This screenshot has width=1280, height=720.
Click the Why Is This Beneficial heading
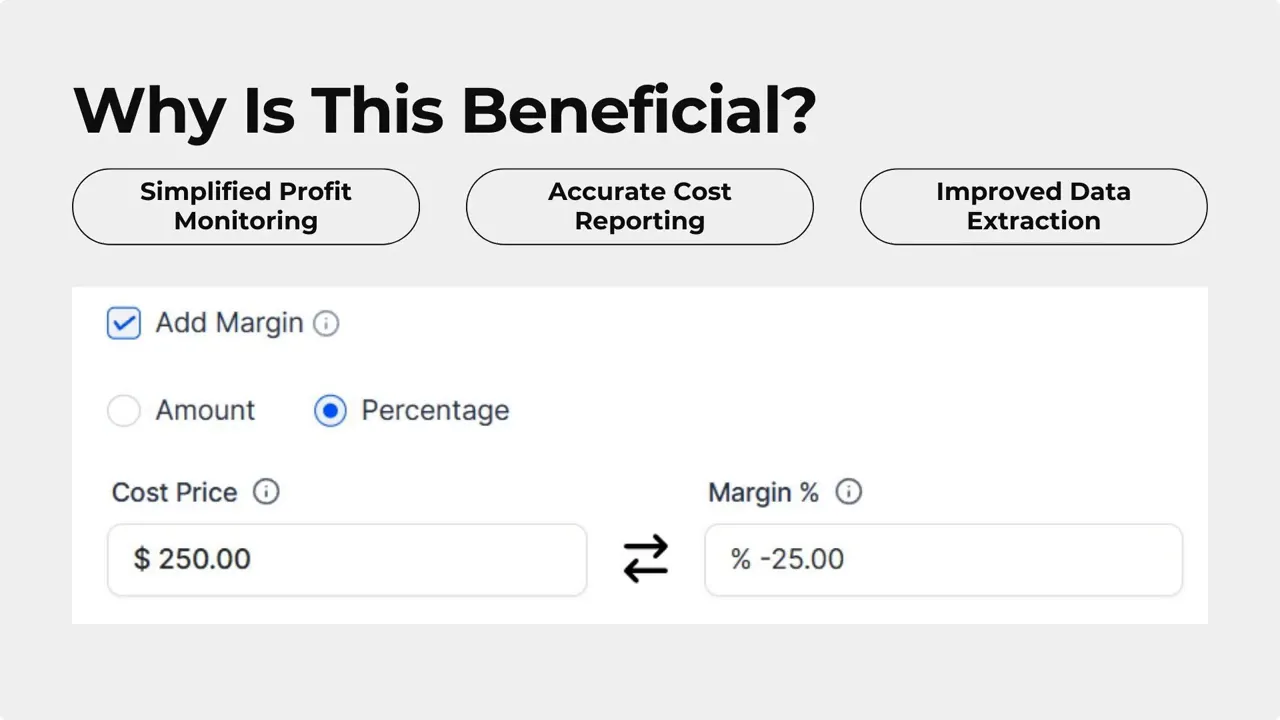coord(444,110)
